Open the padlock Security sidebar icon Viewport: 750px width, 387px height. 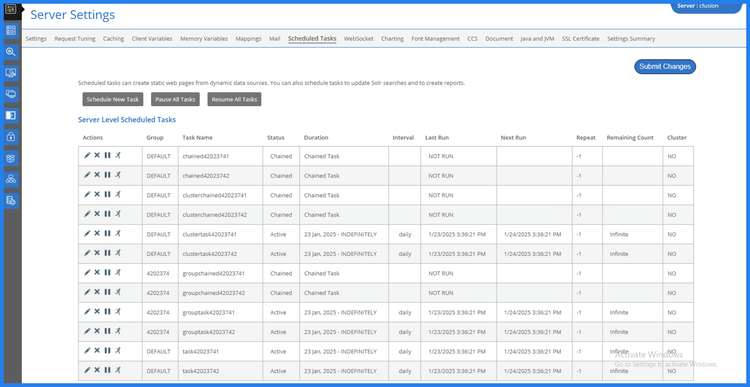11,136
